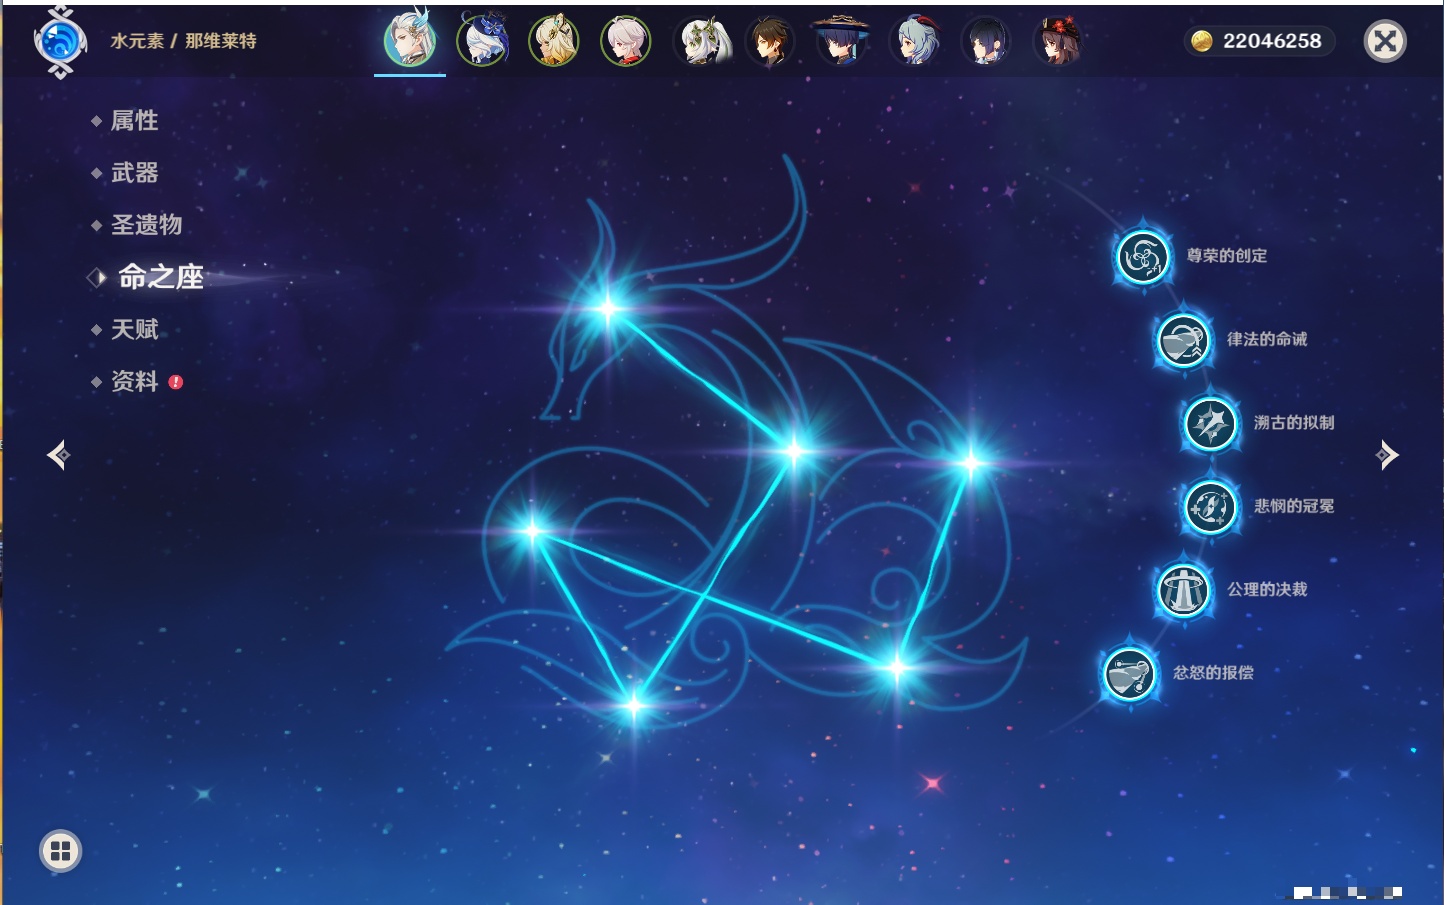Viewport: 1444px width, 905px height.
Task: Switch to Navia's blonde-haired avatar
Action: tap(554, 41)
